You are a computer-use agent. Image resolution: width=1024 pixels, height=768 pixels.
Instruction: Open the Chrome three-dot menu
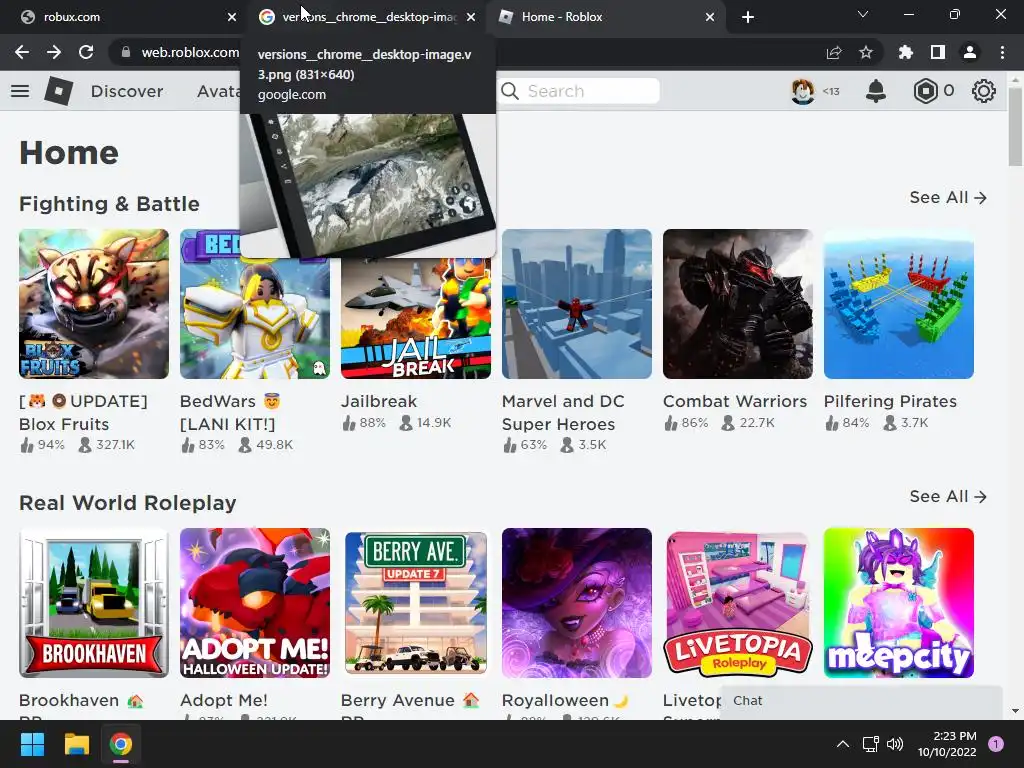[1002, 52]
